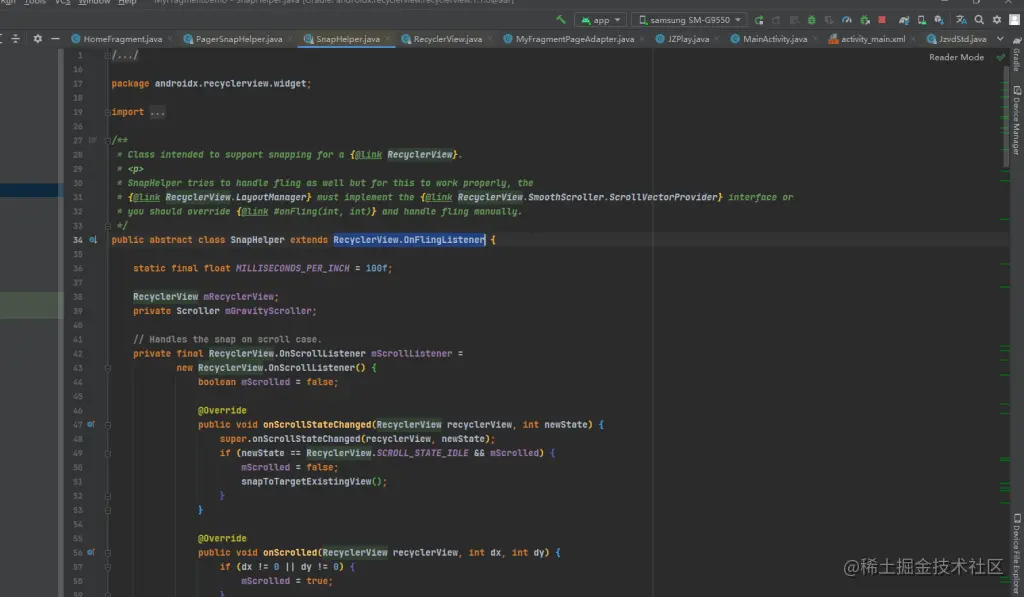Open the Device File Explorer side tab

click(x=1017, y=554)
